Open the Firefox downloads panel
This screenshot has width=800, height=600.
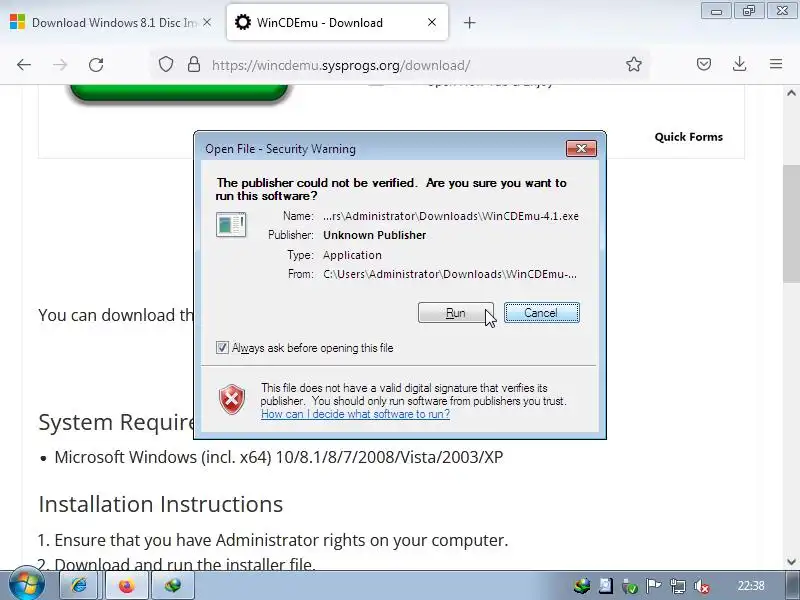[x=740, y=64]
